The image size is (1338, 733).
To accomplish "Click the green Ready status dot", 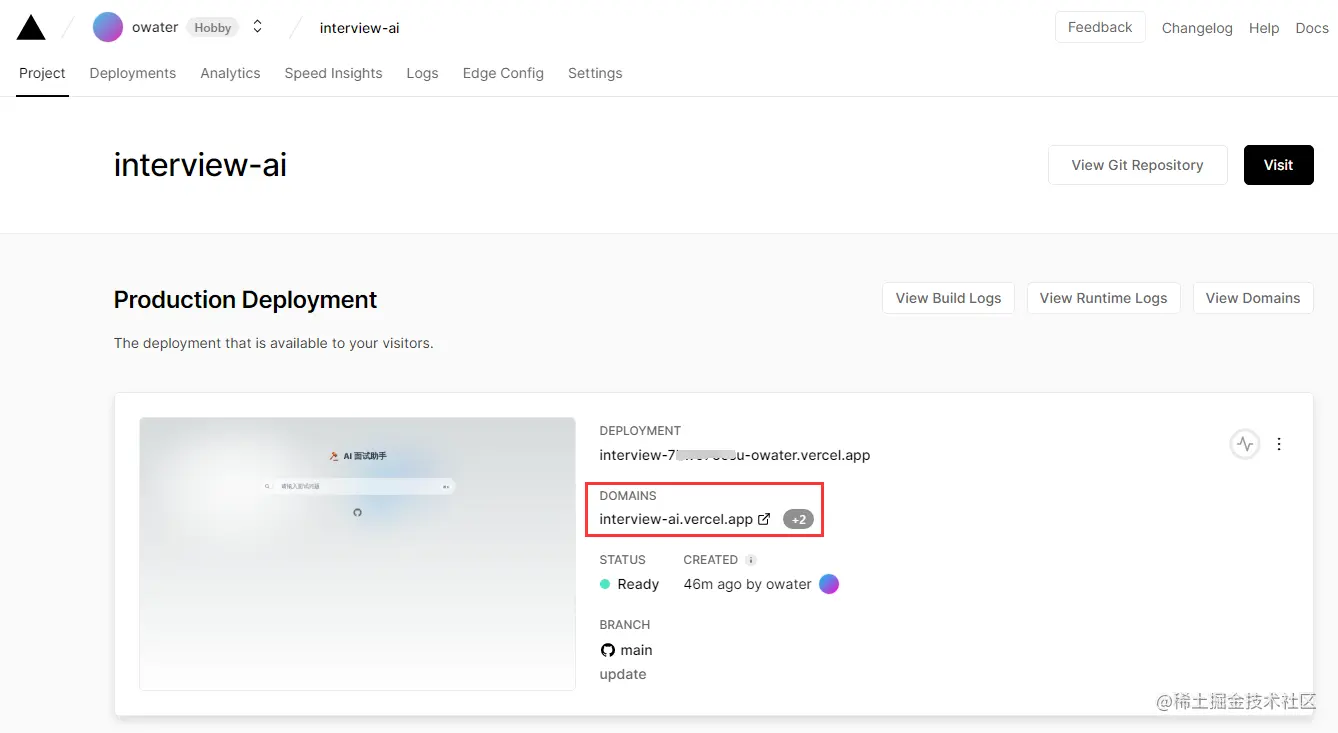I will click(605, 584).
